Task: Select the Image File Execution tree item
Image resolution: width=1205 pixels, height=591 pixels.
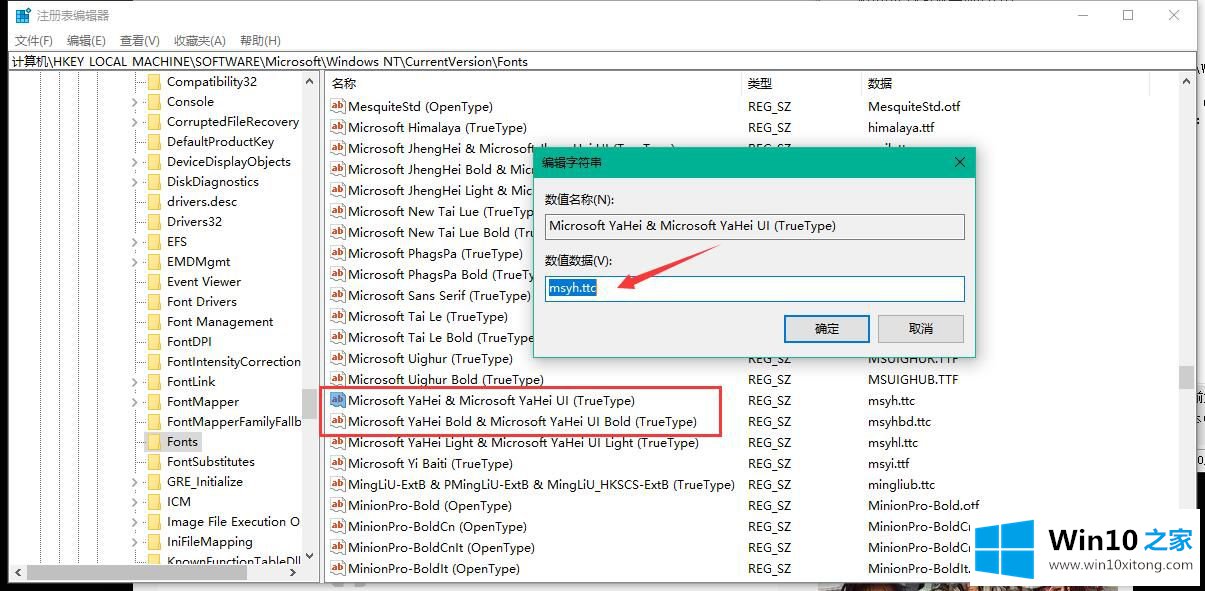Action: (x=233, y=522)
